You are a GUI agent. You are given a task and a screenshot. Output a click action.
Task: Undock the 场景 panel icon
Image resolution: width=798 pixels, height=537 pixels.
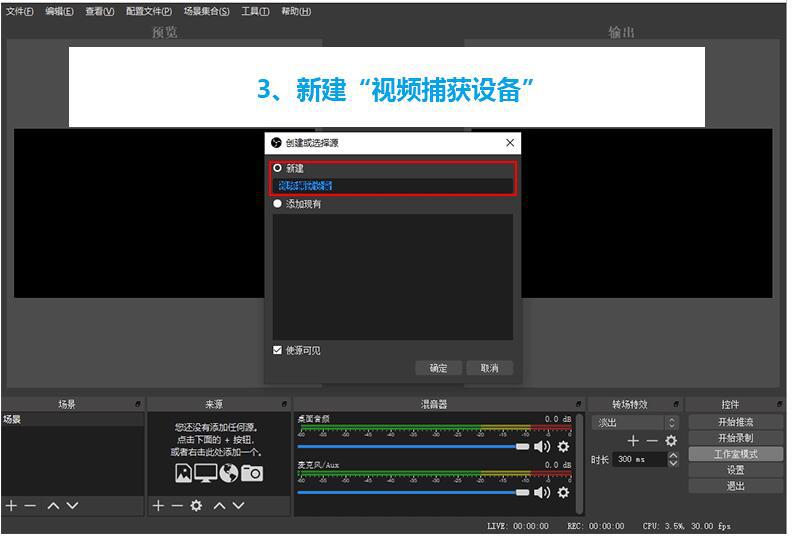tap(138, 404)
